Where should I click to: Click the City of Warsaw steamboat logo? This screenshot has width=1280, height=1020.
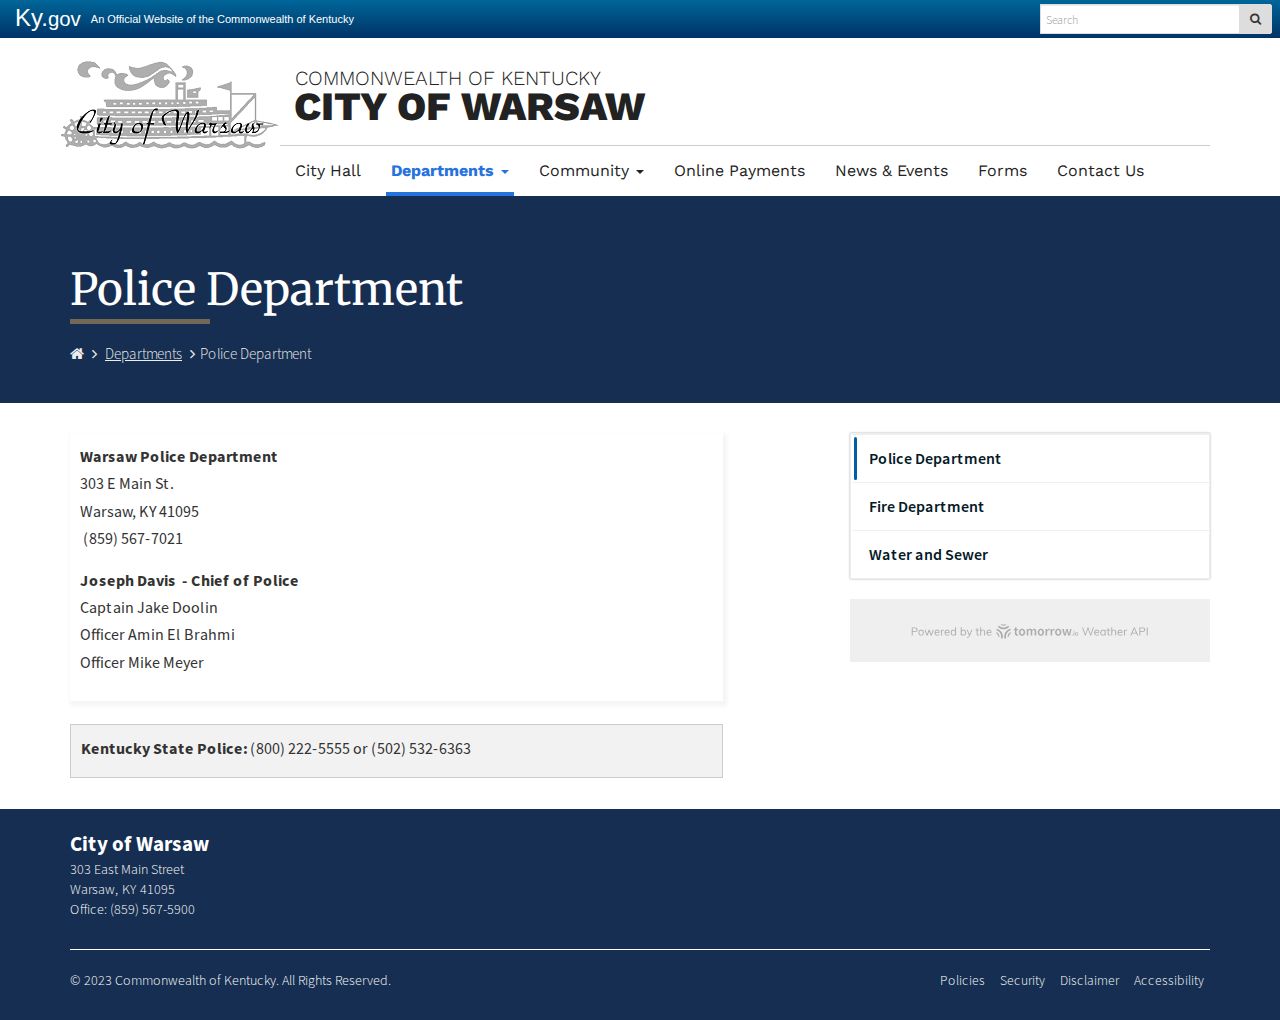tap(169, 105)
